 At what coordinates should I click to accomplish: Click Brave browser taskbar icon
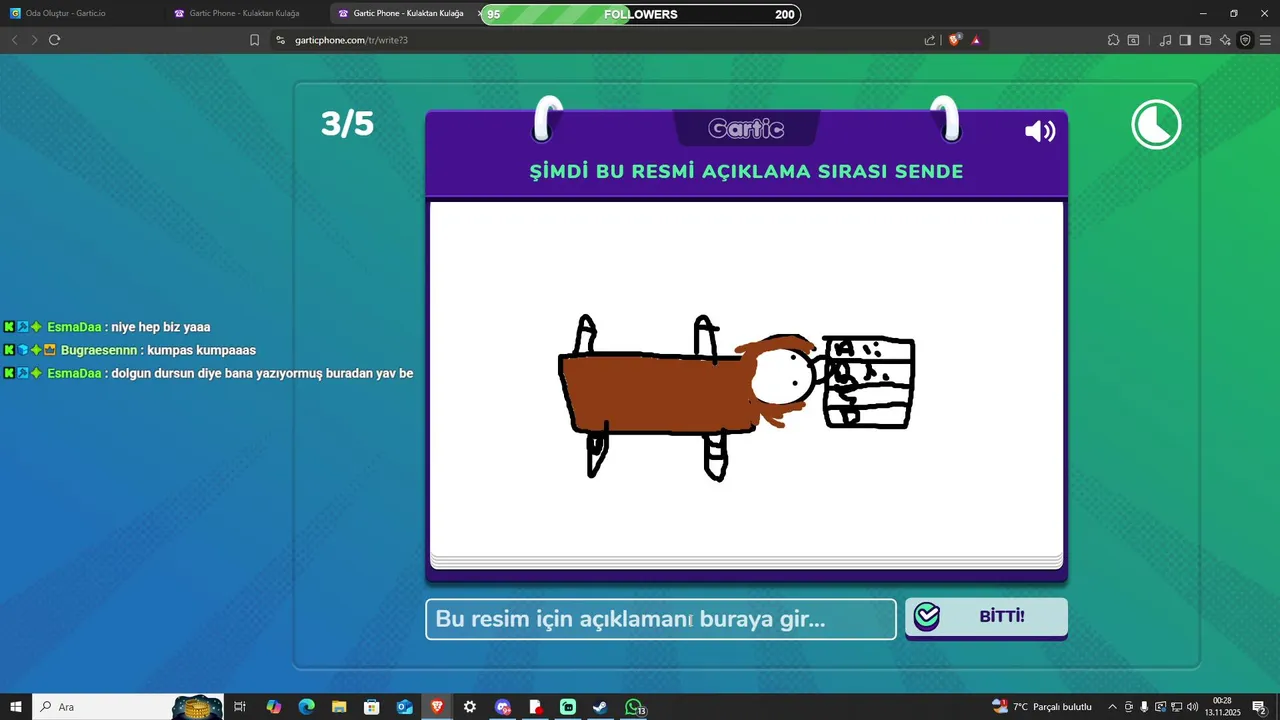pos(437,707)
